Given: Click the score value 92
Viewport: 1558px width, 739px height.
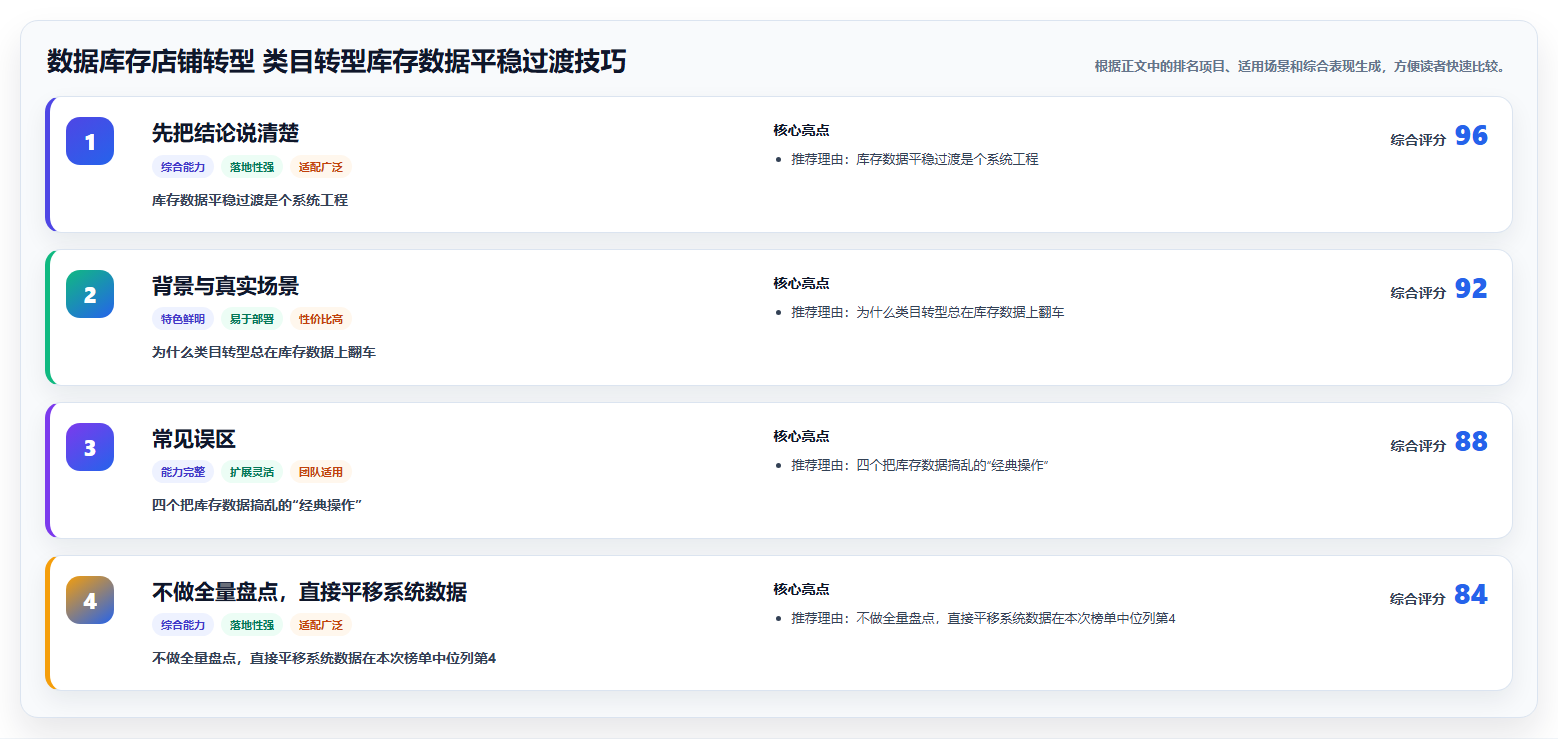Looking at the screenshot, I should 1471,289.
